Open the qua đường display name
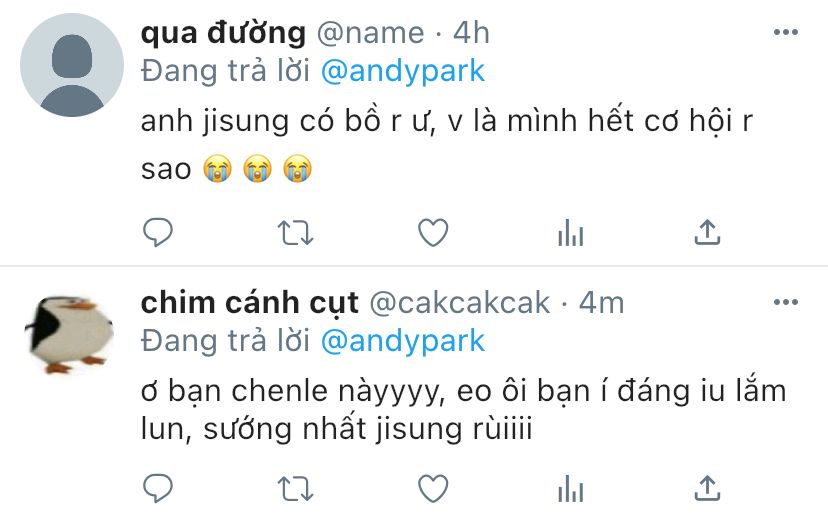The height and width of the screenshot is (518, 828). (x=223, y=33)
